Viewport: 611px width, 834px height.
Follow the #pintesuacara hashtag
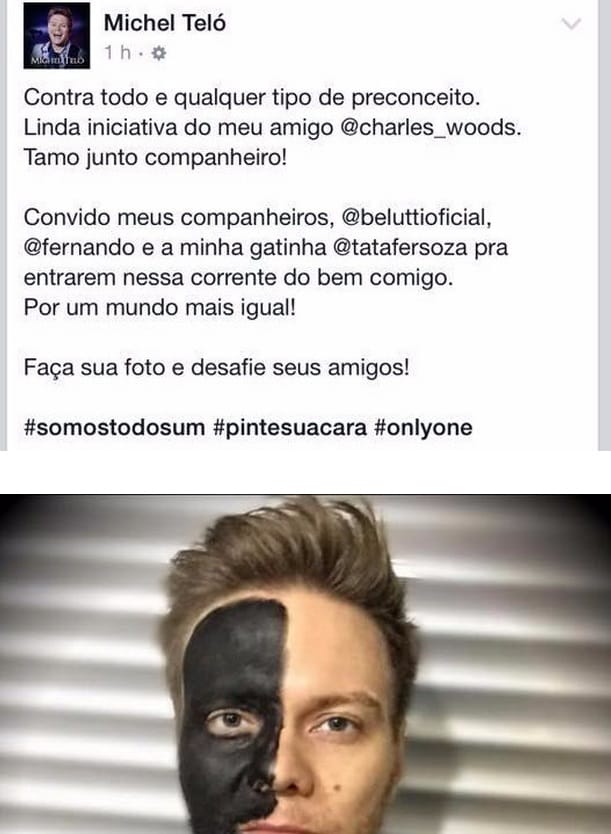(x=290, y=427)
